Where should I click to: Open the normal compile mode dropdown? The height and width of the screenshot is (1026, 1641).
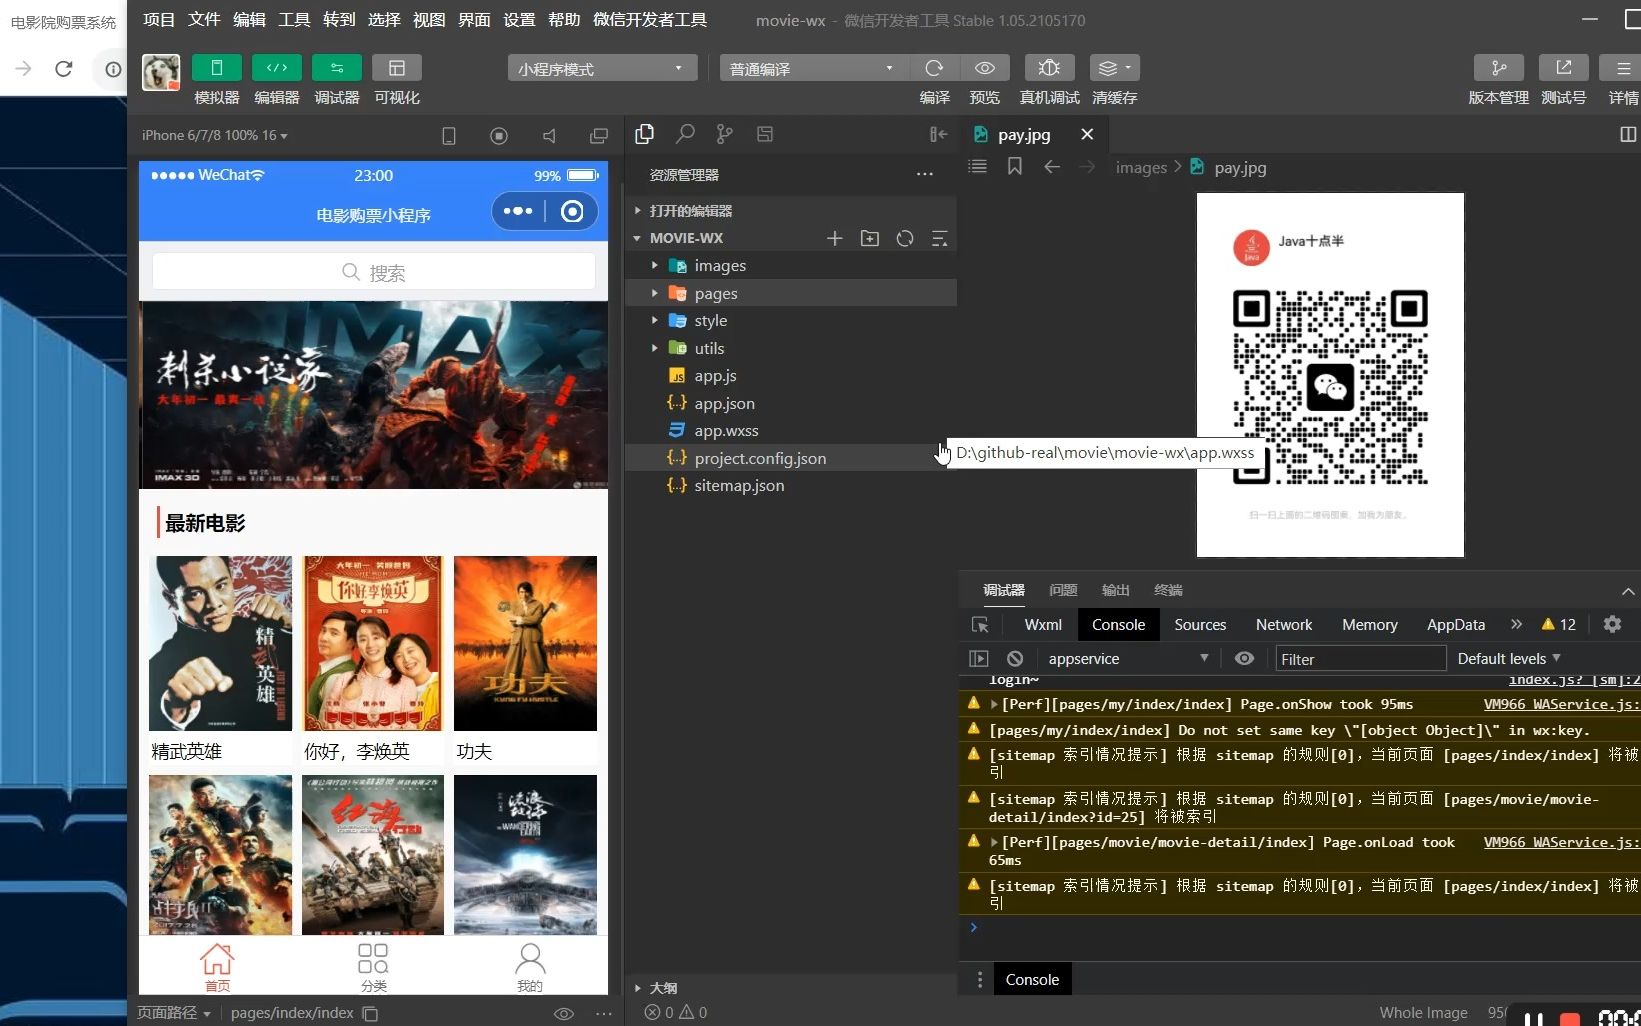point(812,68)
